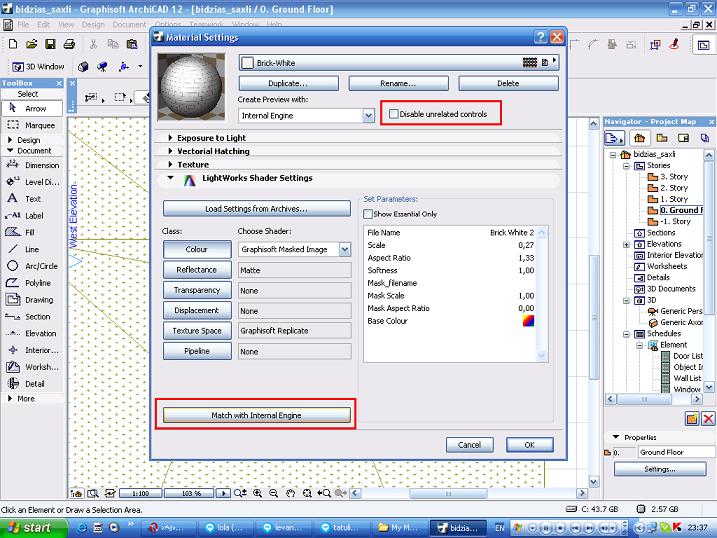Click the Cut scissors icon in toolbar

93,44
